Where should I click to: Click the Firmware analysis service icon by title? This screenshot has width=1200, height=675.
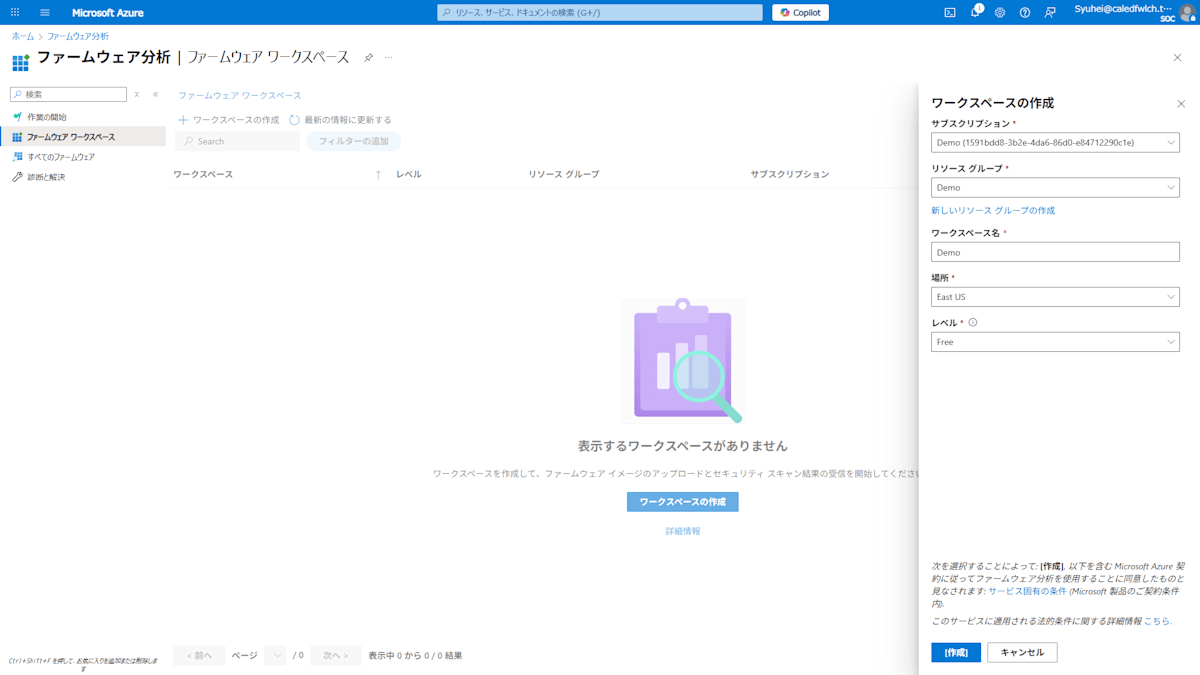point(20,62)
